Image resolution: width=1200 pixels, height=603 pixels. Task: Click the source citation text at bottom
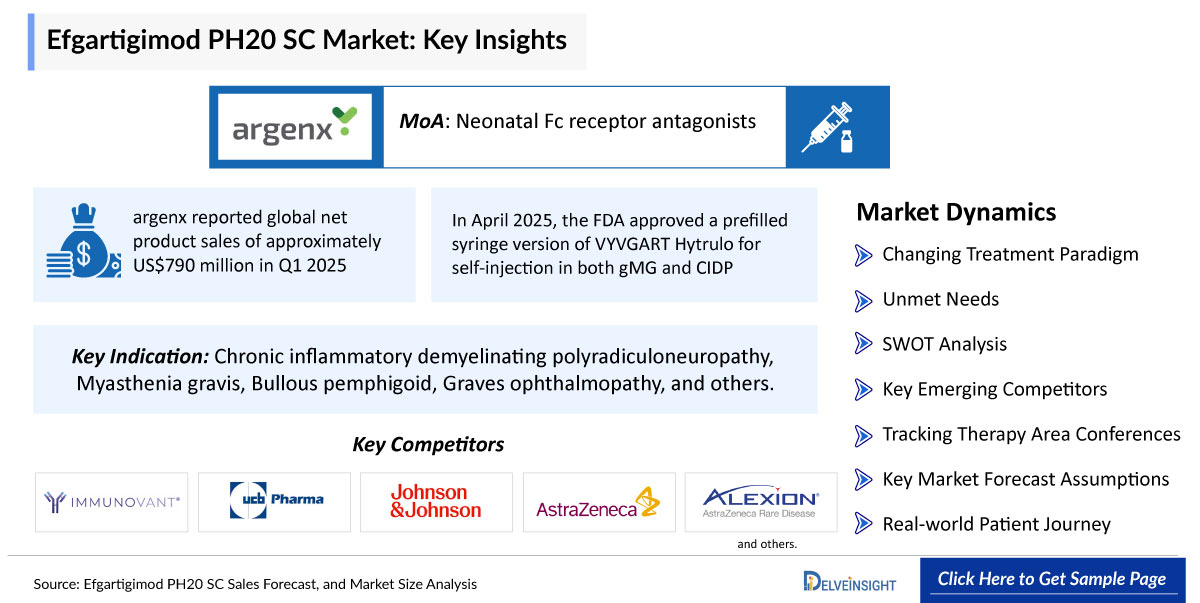[255, 584]
